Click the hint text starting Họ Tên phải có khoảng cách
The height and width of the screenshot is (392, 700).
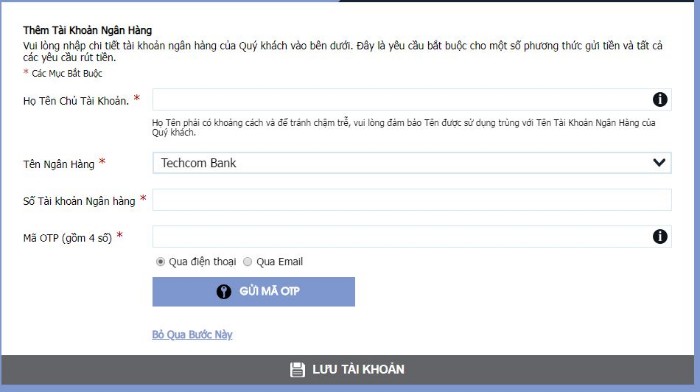pyautogui.click(x=404, y=127)
